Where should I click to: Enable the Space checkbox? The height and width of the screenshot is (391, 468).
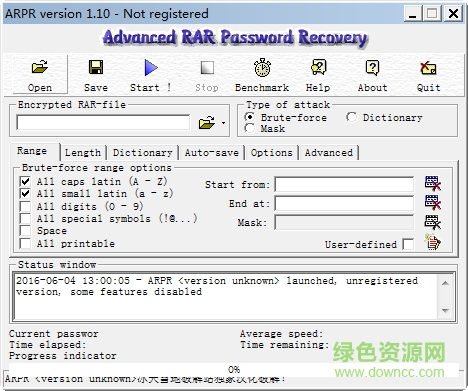click(x=25, y=231)
